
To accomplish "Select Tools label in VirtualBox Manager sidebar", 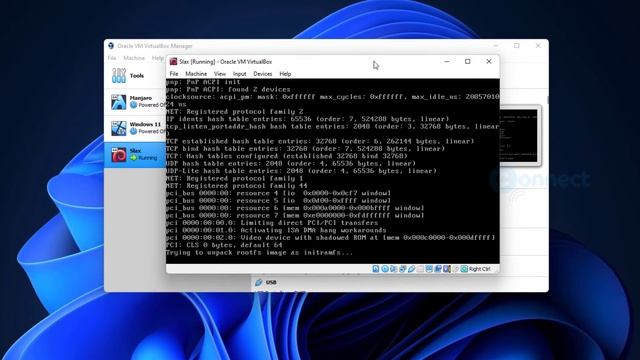I will click(x=137, y=76).
